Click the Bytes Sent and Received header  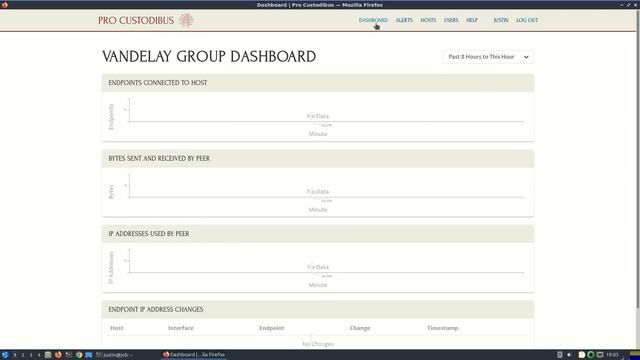tap(318, 158)
